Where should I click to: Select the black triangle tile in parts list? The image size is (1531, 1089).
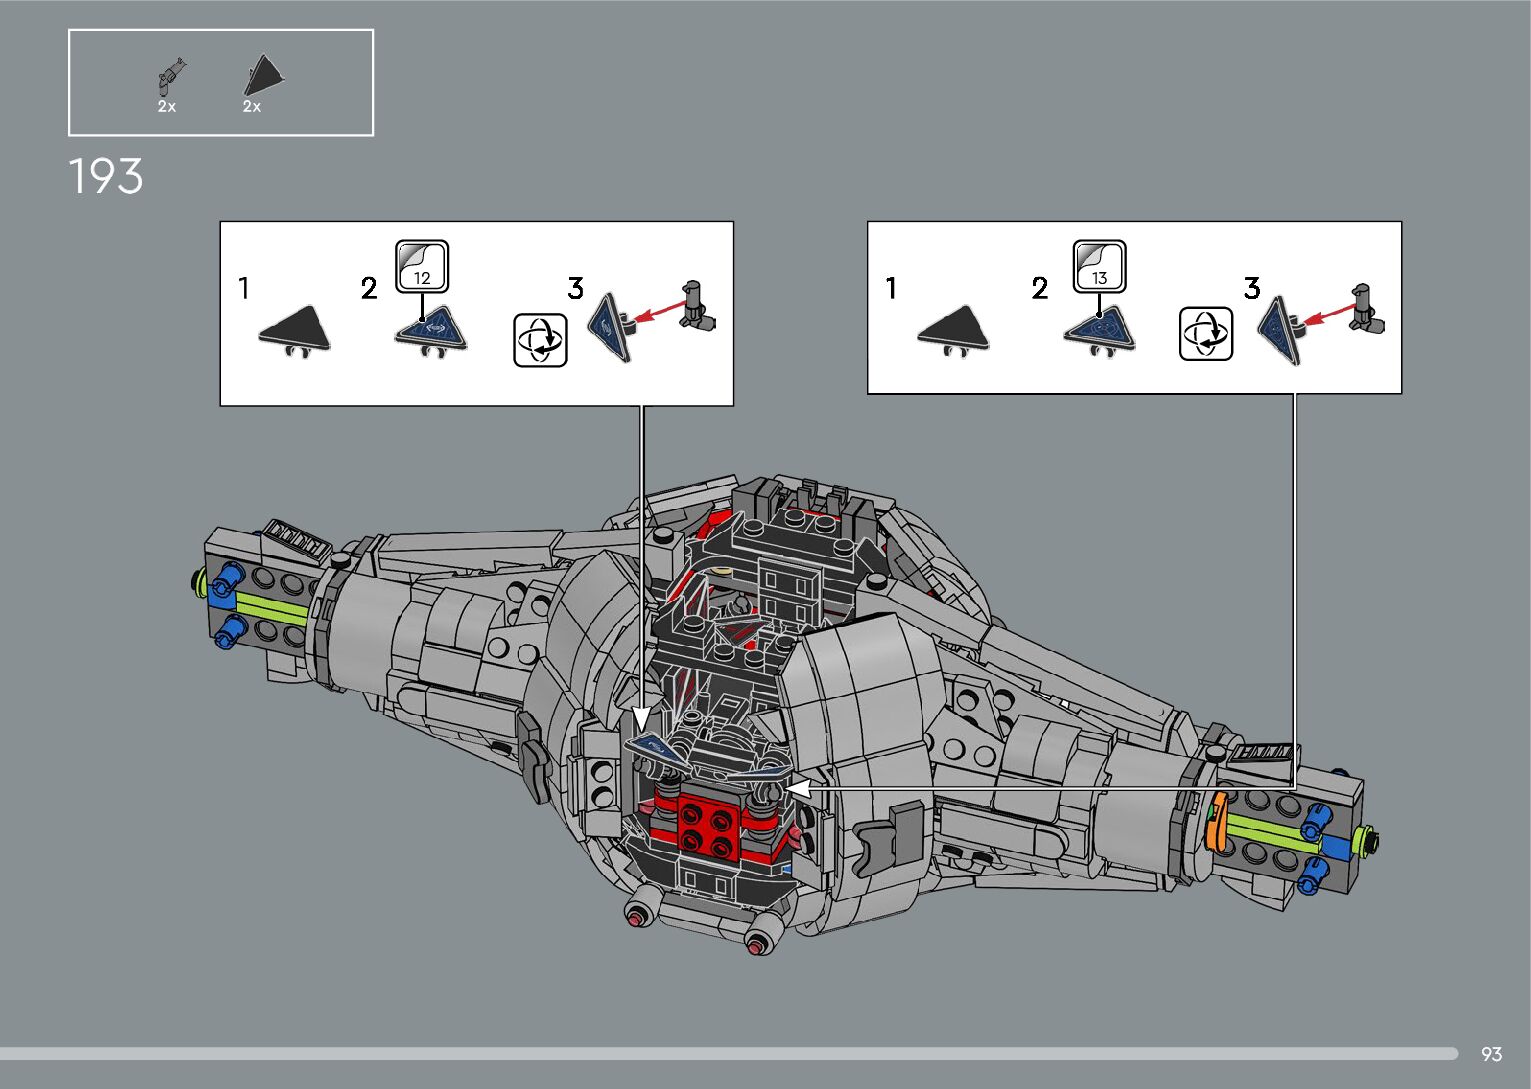click(263, 76)
